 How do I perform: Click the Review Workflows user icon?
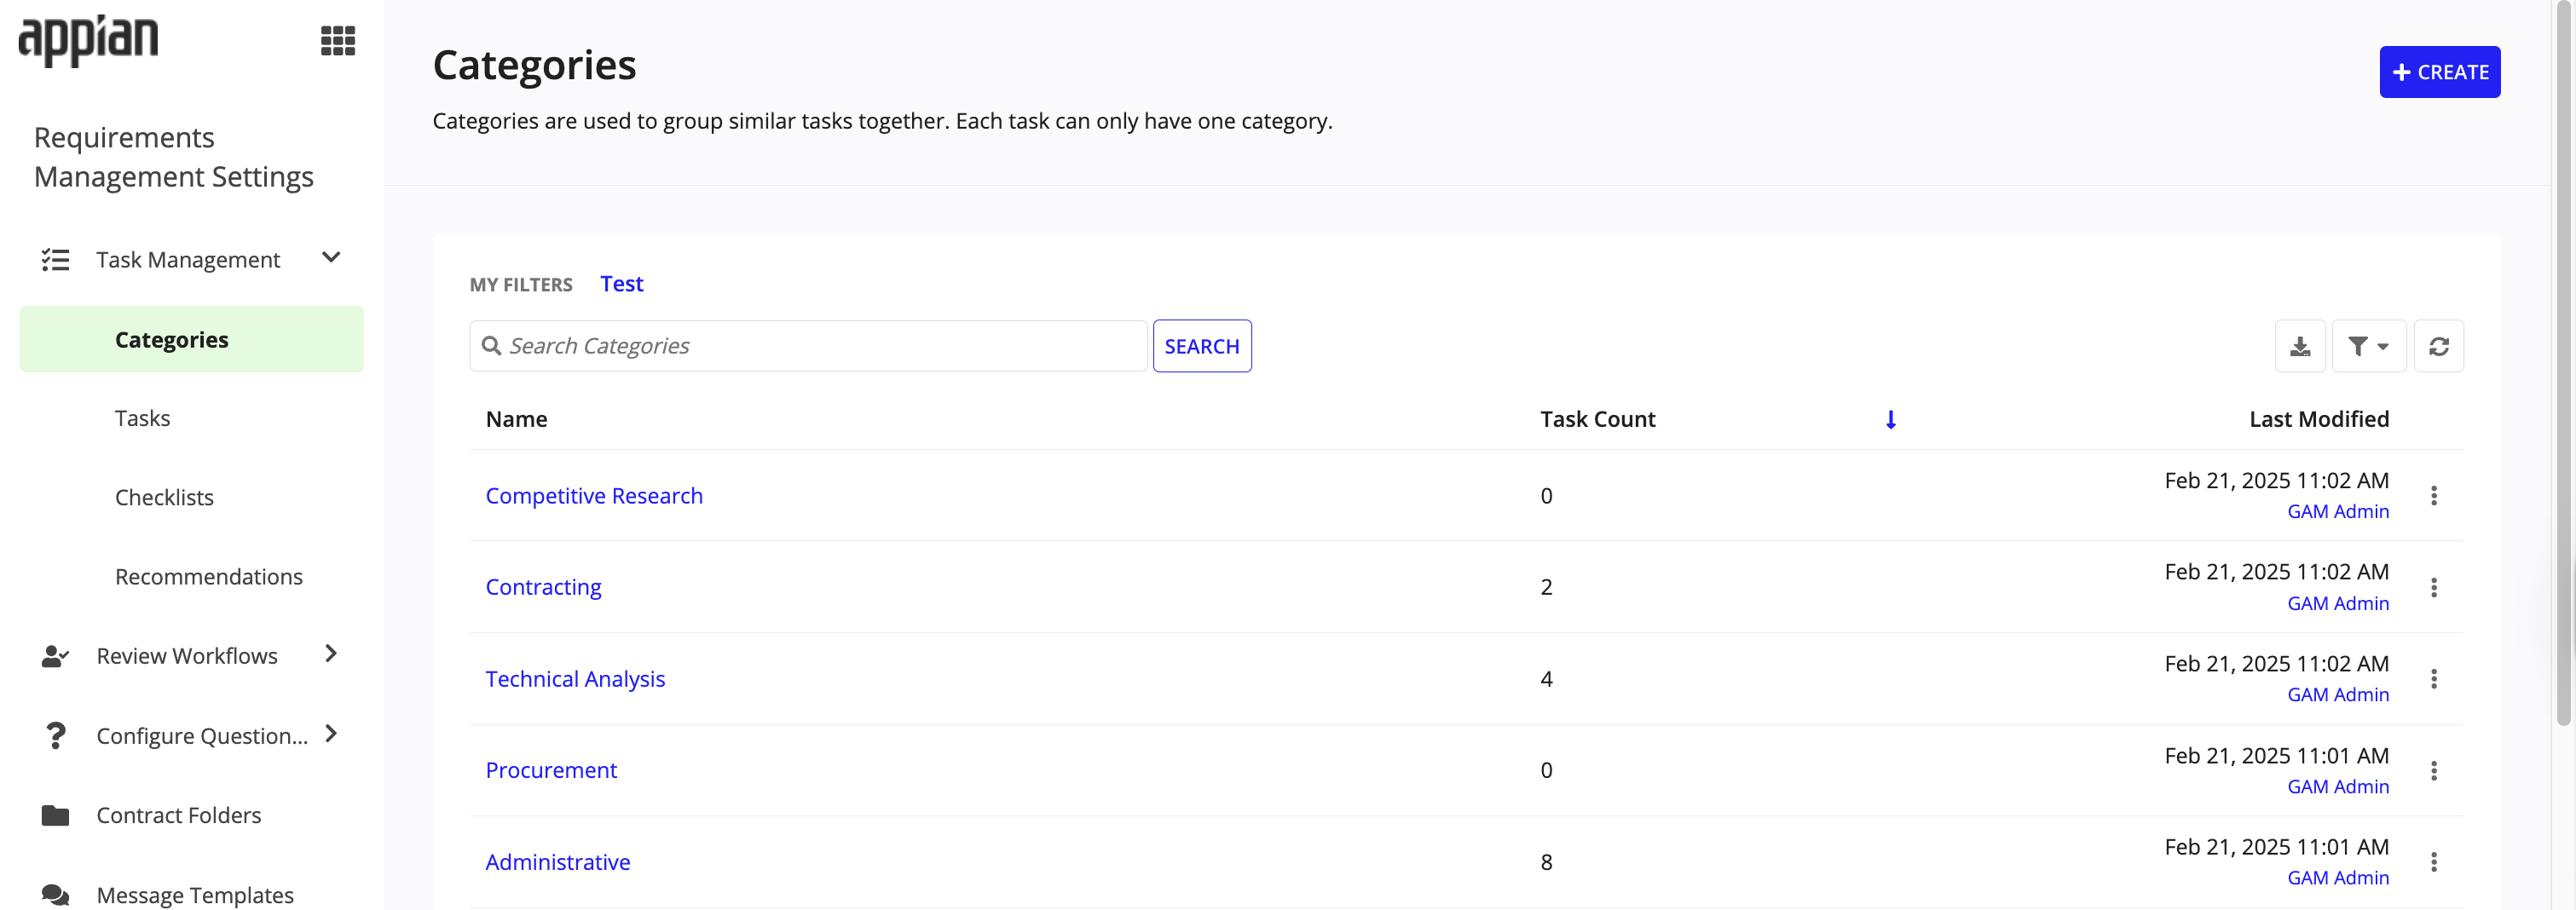pyautogui.click(x=55, y=656)
